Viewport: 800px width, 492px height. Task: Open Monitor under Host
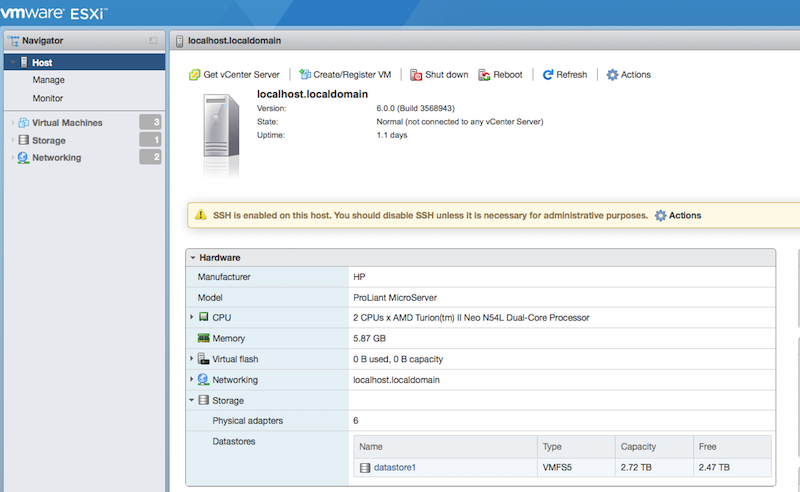coord(48,98)
